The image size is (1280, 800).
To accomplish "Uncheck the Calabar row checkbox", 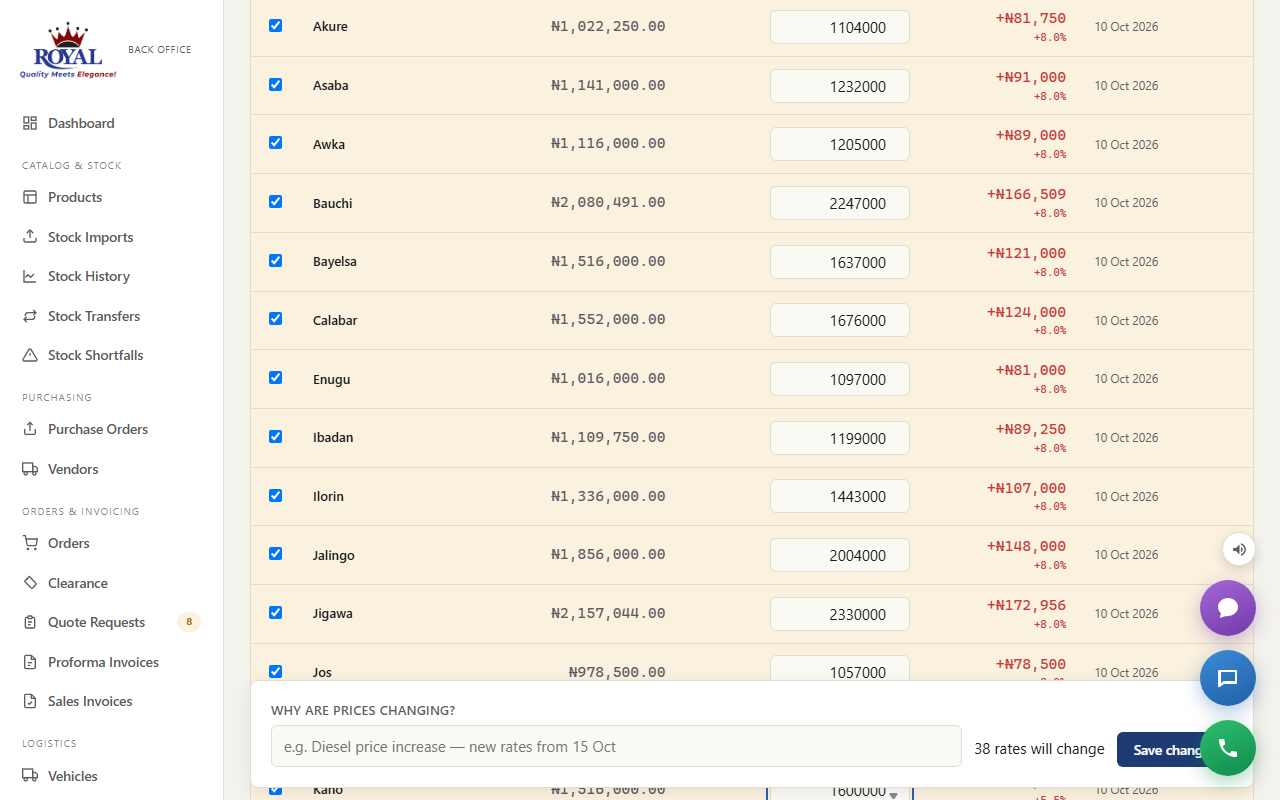I will (x=275, y=319).
